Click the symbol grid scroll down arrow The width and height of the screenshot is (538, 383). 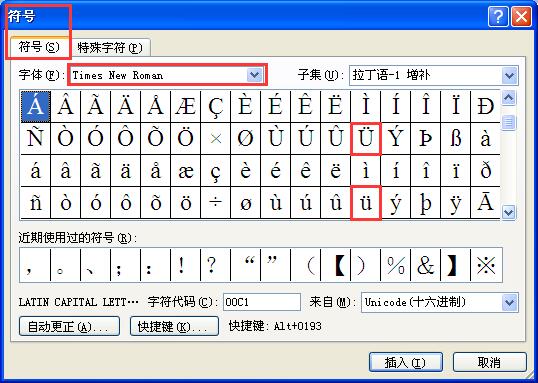click(508, 212)
